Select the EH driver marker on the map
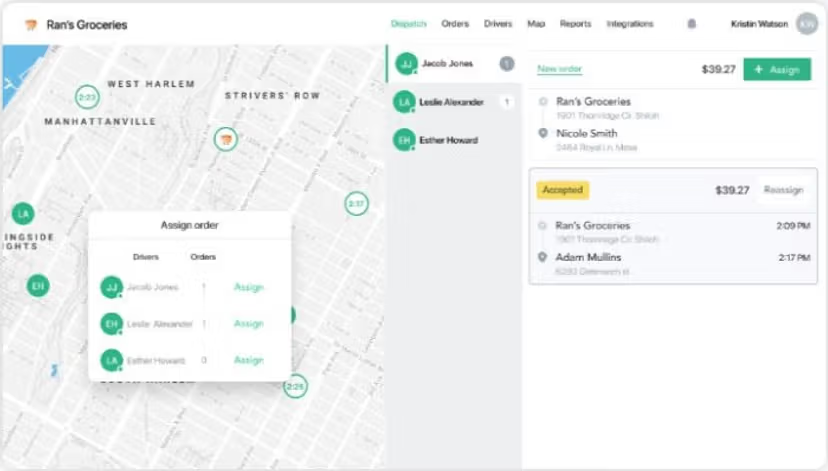Viewport: 828px width, 471px height. pos(38,286)
